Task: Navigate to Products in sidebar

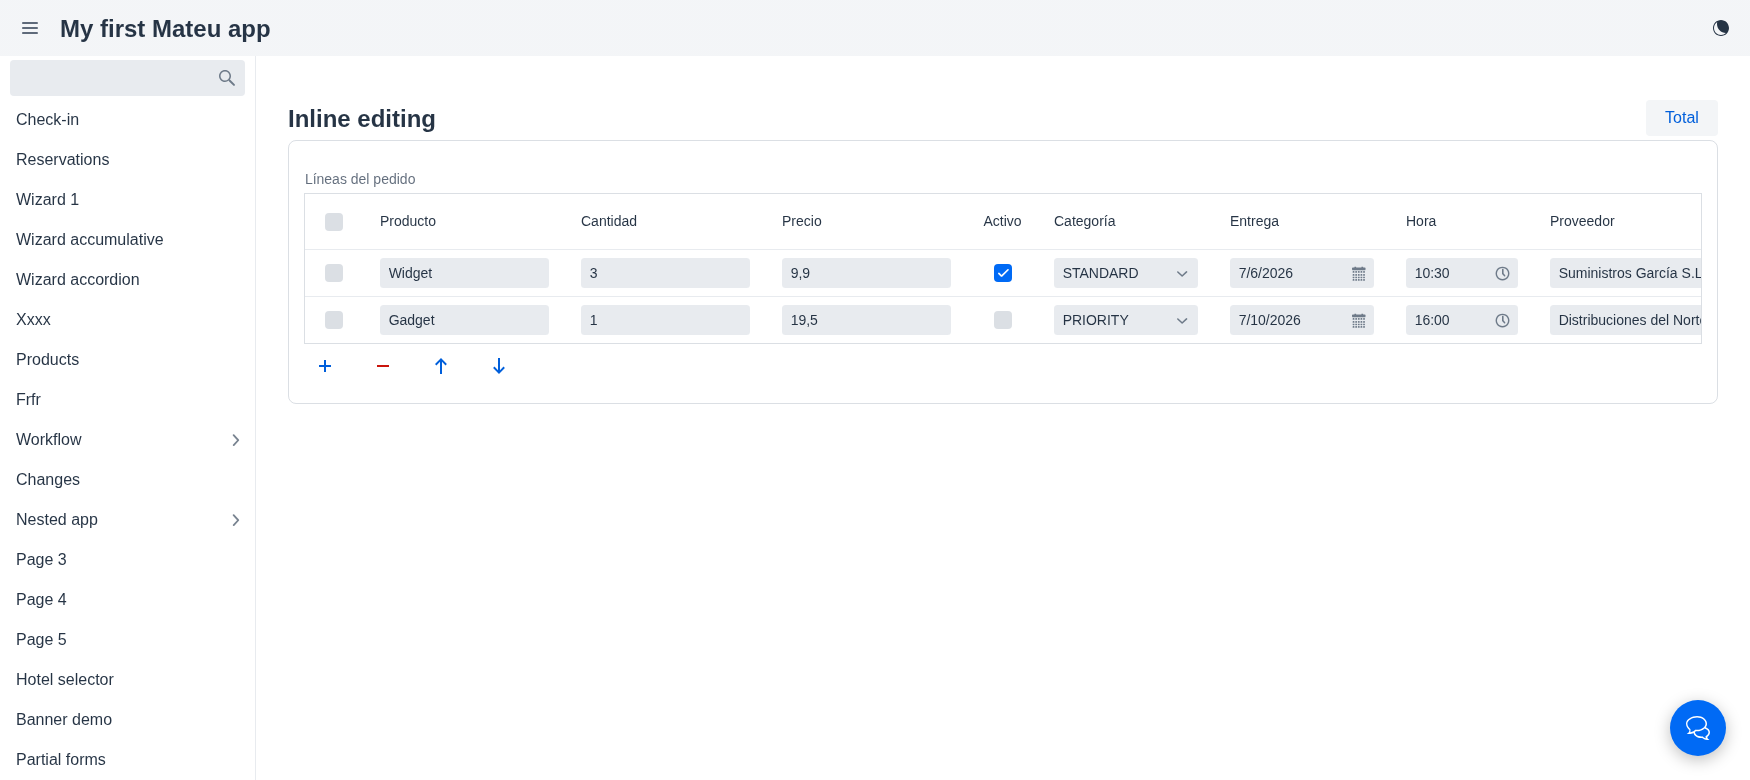Action: point(47,359)
